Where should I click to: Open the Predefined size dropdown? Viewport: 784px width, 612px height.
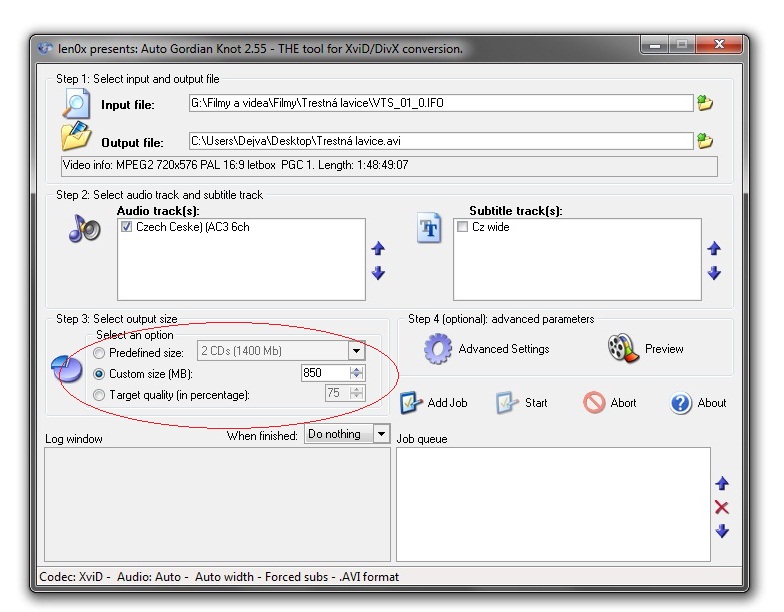pyautogui.click(x=356, y=351)
